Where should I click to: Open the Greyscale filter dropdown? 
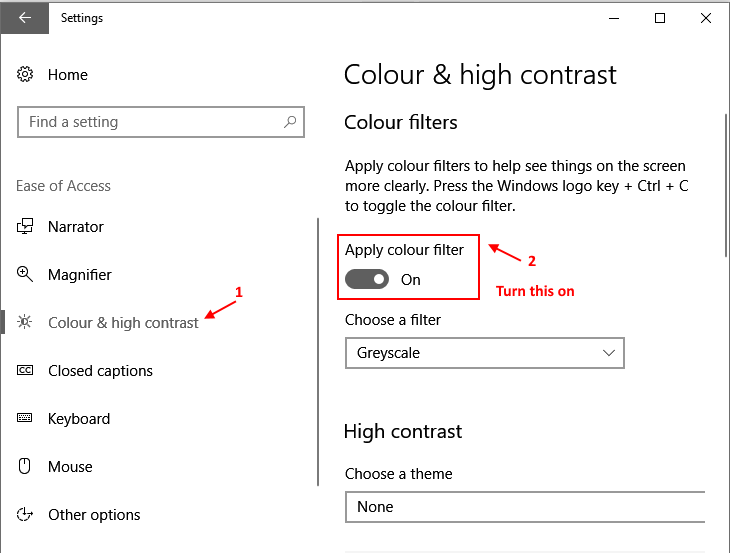click(485, 353)
